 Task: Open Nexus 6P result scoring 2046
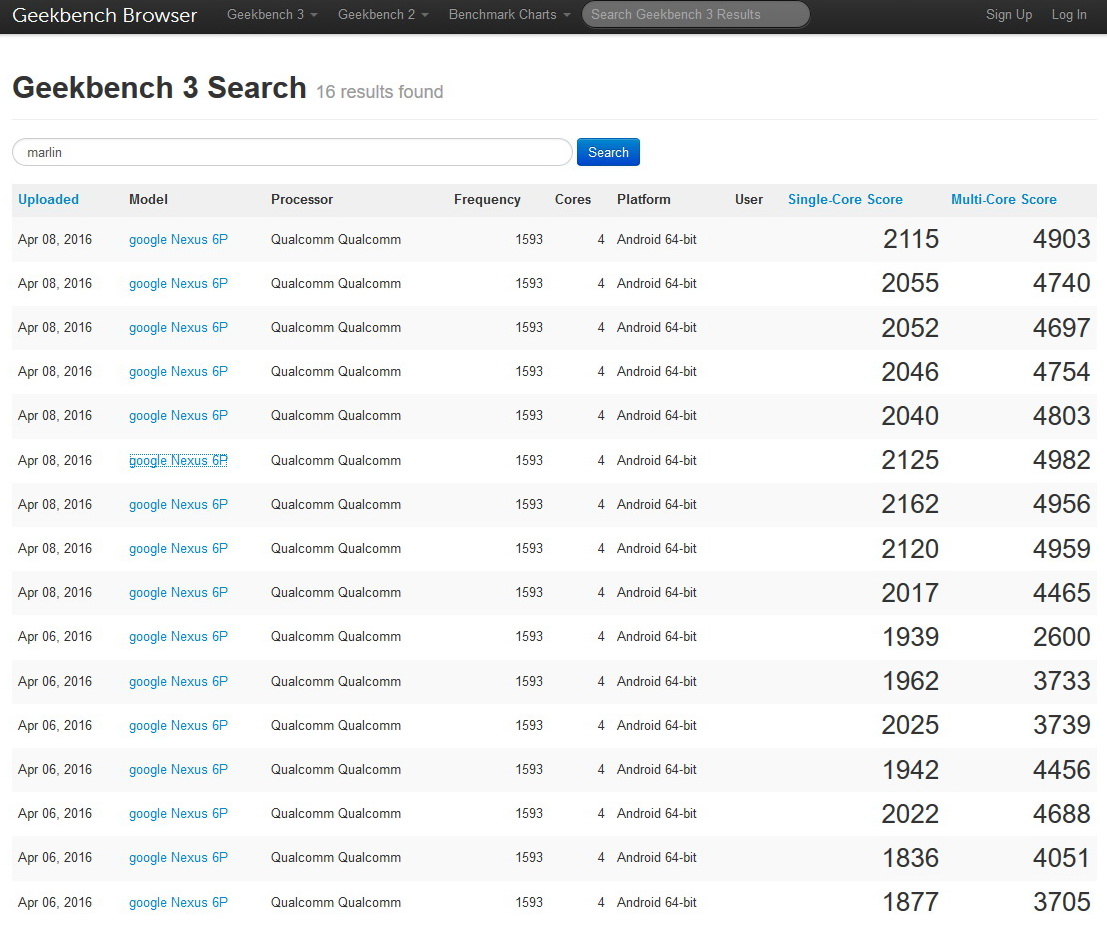[178, 372]
